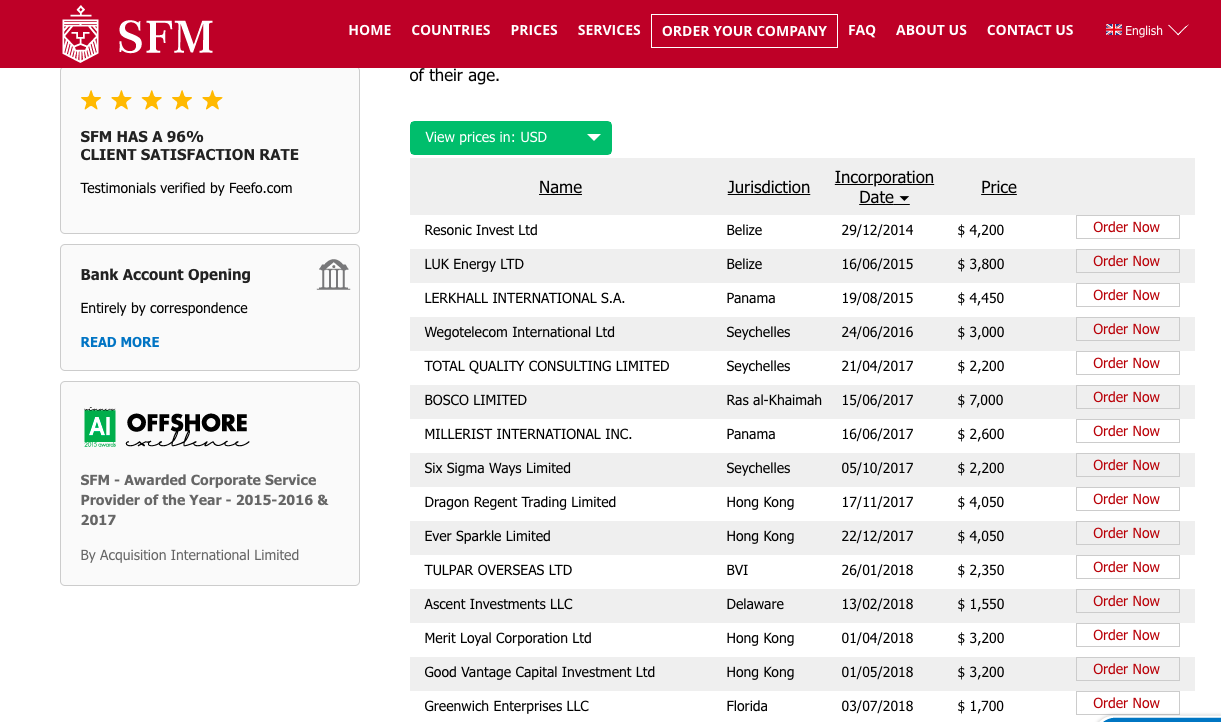Click the $ 4,450 price cell
The height and width of the screenshot is (722, 1221).
pyautogui.click(x=981, y=298)
